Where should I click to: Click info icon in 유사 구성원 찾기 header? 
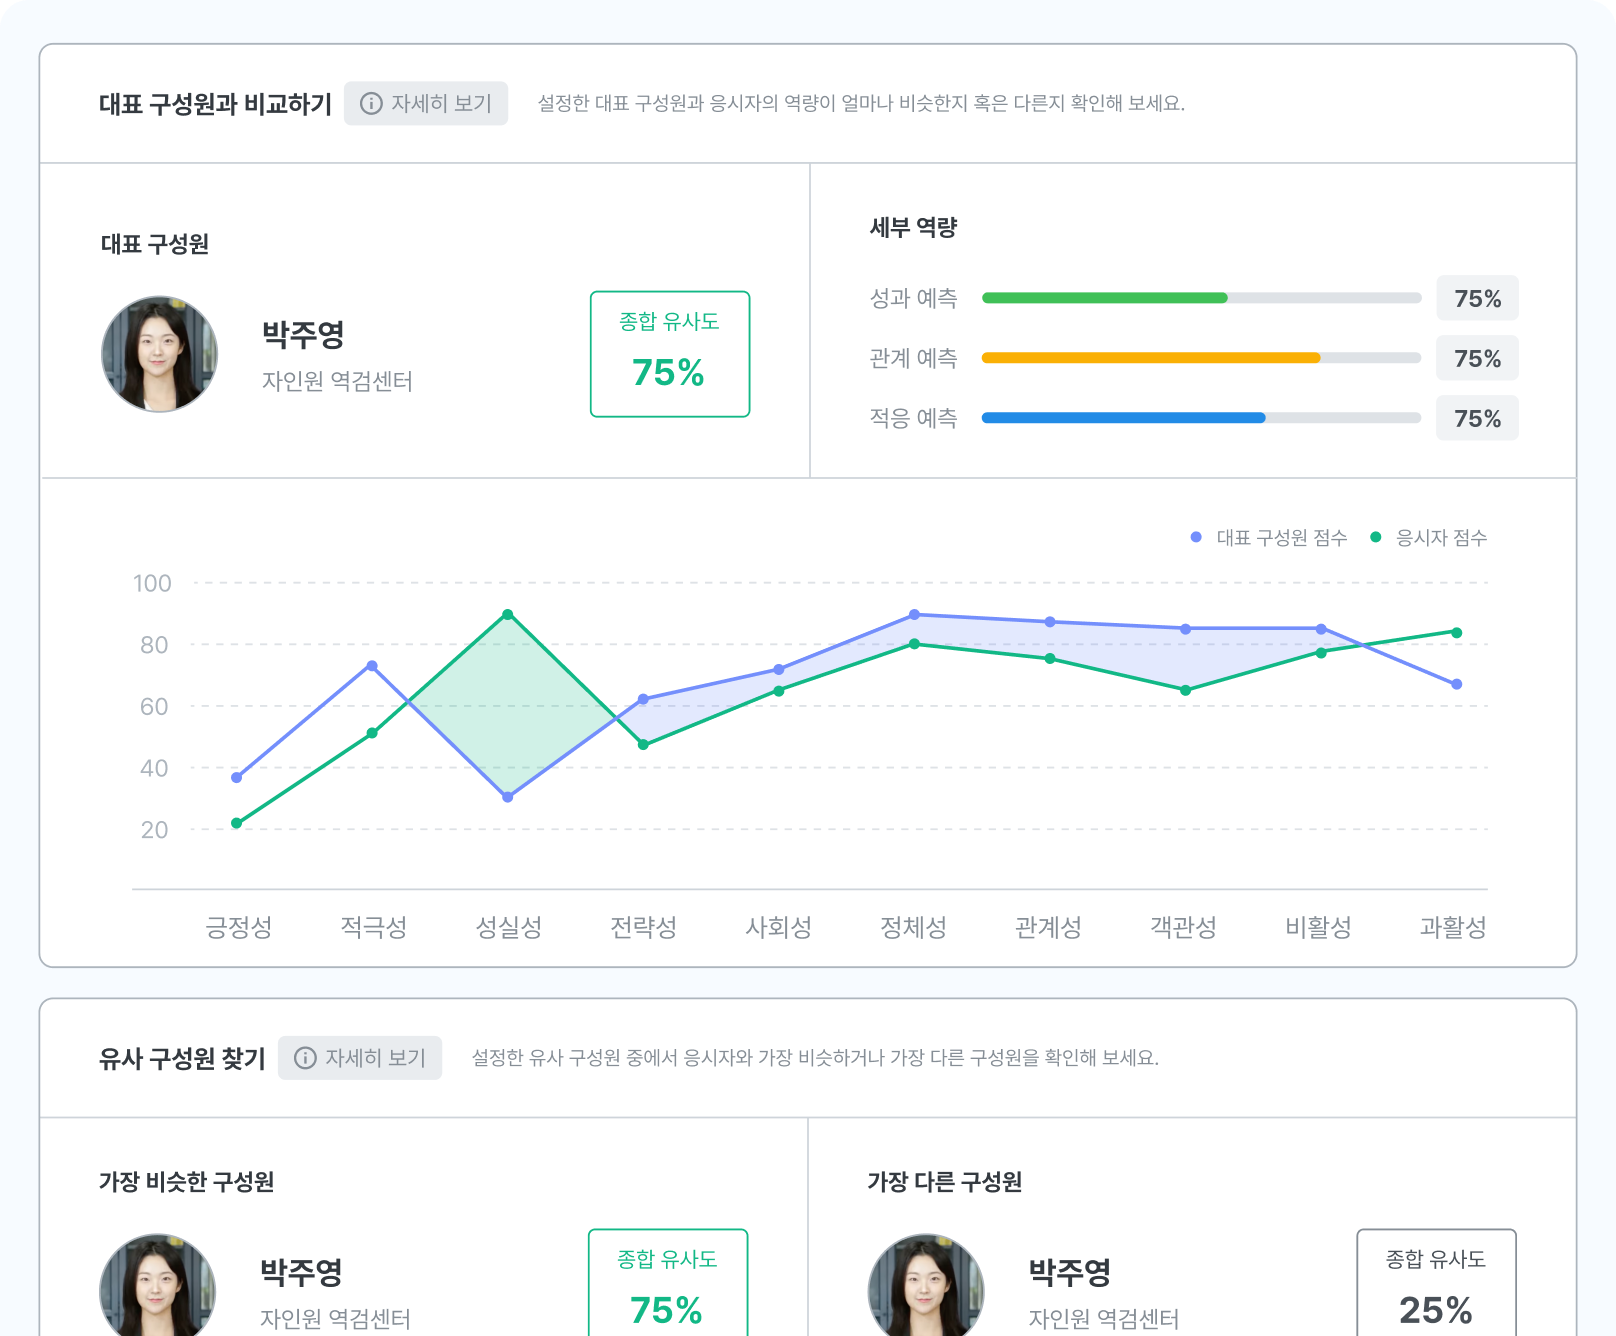coord(305,1058)
